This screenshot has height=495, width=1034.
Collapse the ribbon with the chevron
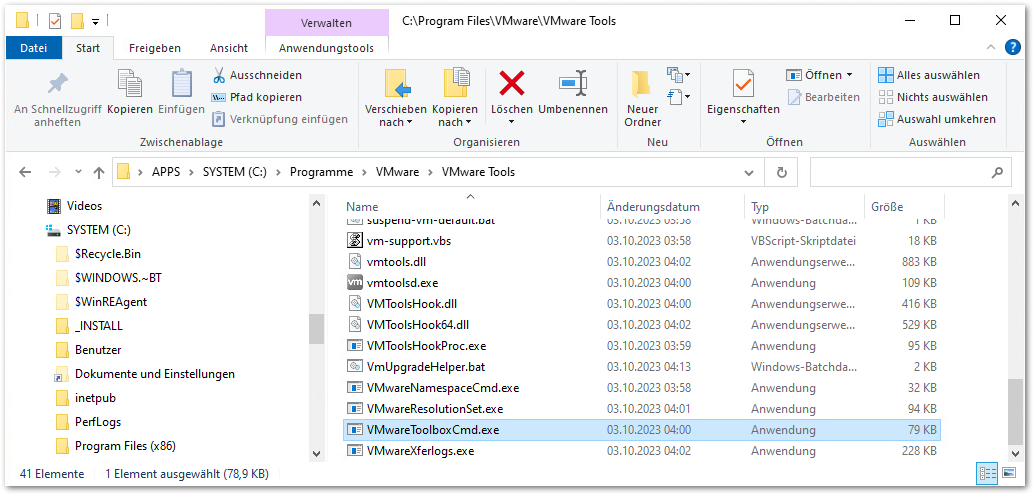(x=990, y=47)
